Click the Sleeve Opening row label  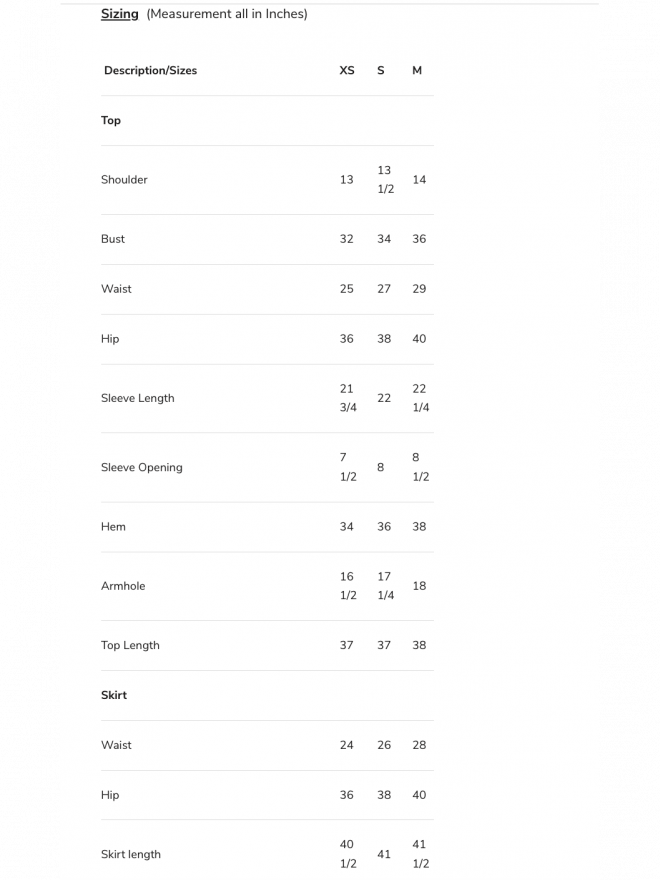[x=141, y=467]
